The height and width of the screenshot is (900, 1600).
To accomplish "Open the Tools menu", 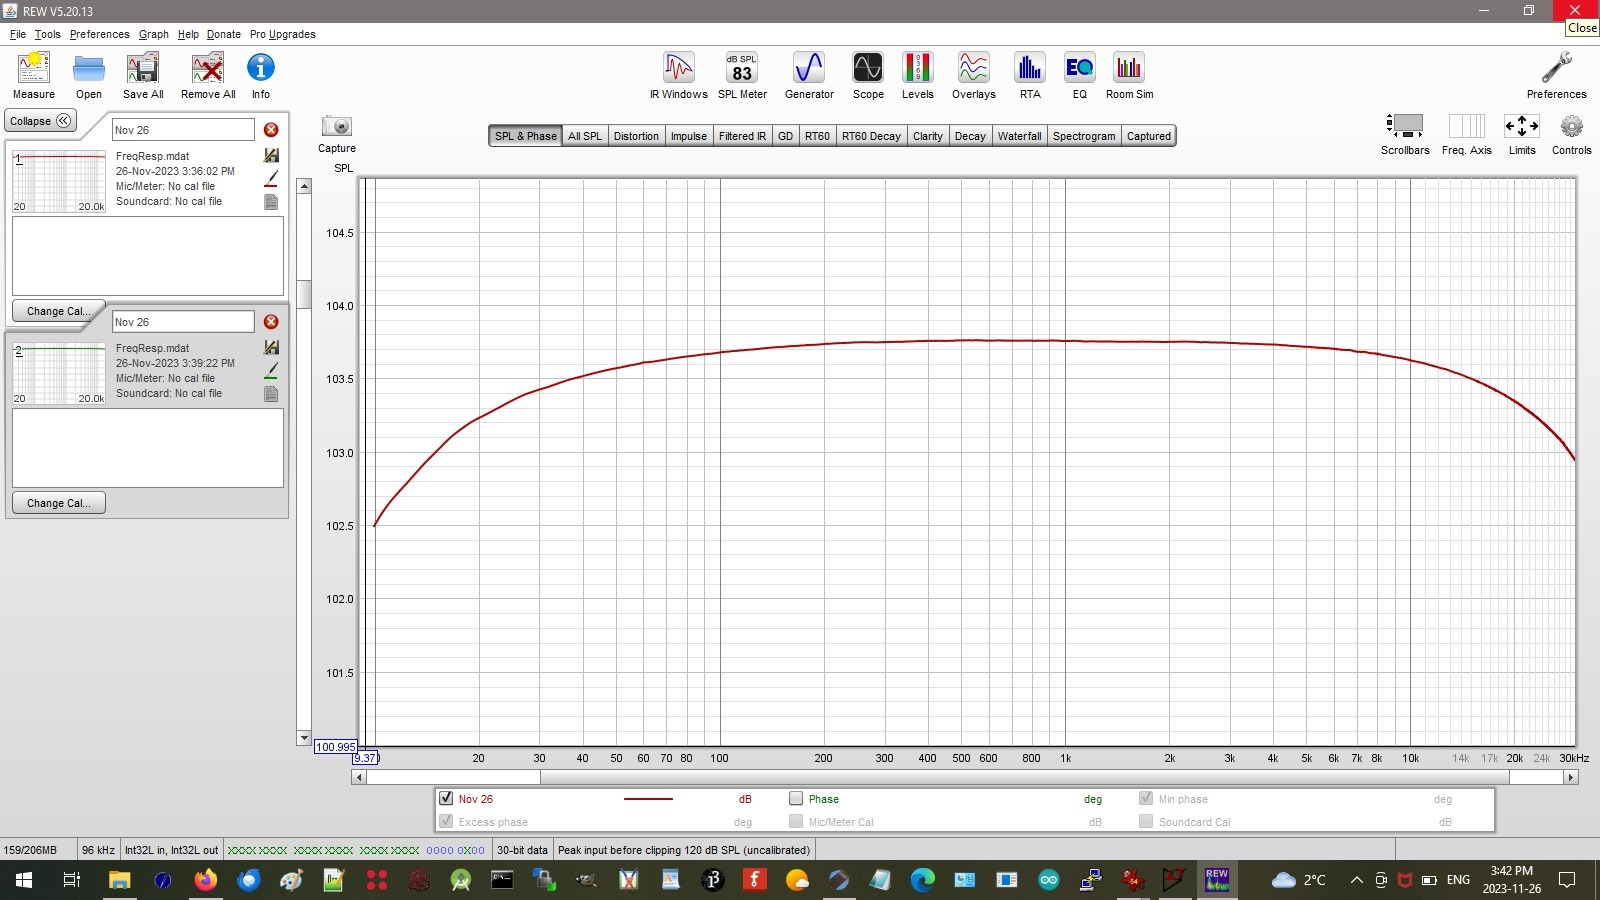I will (48, 34).
